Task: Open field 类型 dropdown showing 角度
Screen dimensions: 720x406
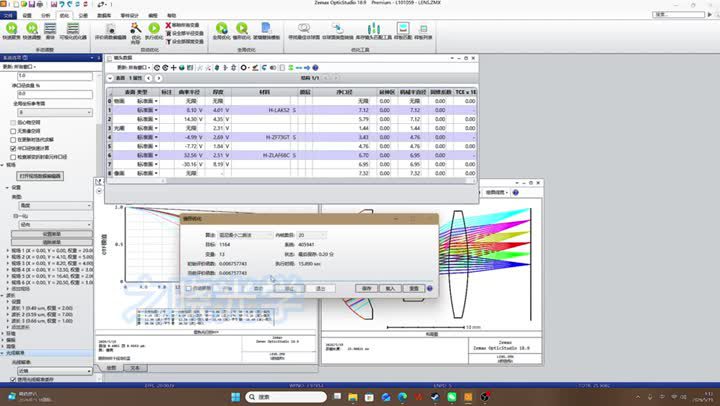Action: coord(55,205)
